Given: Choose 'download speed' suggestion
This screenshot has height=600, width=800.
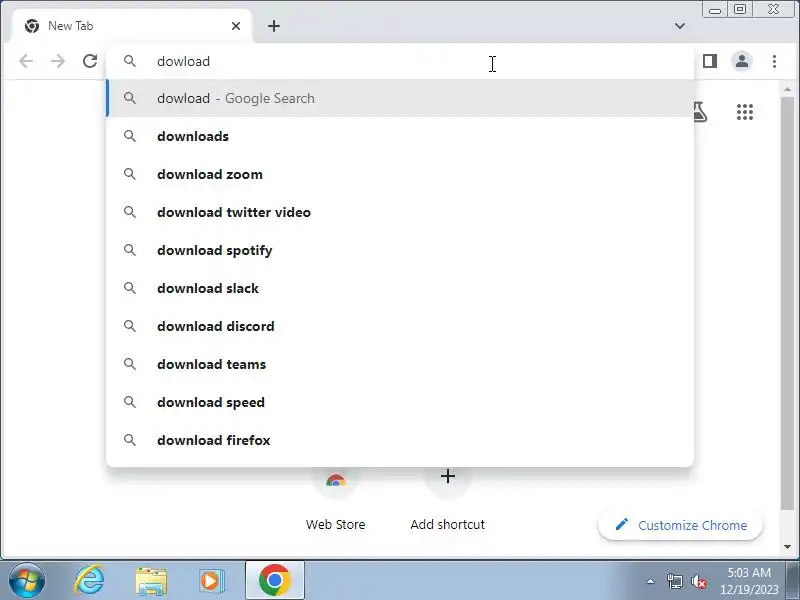Looking at the screenshot, I should (x=400, y=402).
